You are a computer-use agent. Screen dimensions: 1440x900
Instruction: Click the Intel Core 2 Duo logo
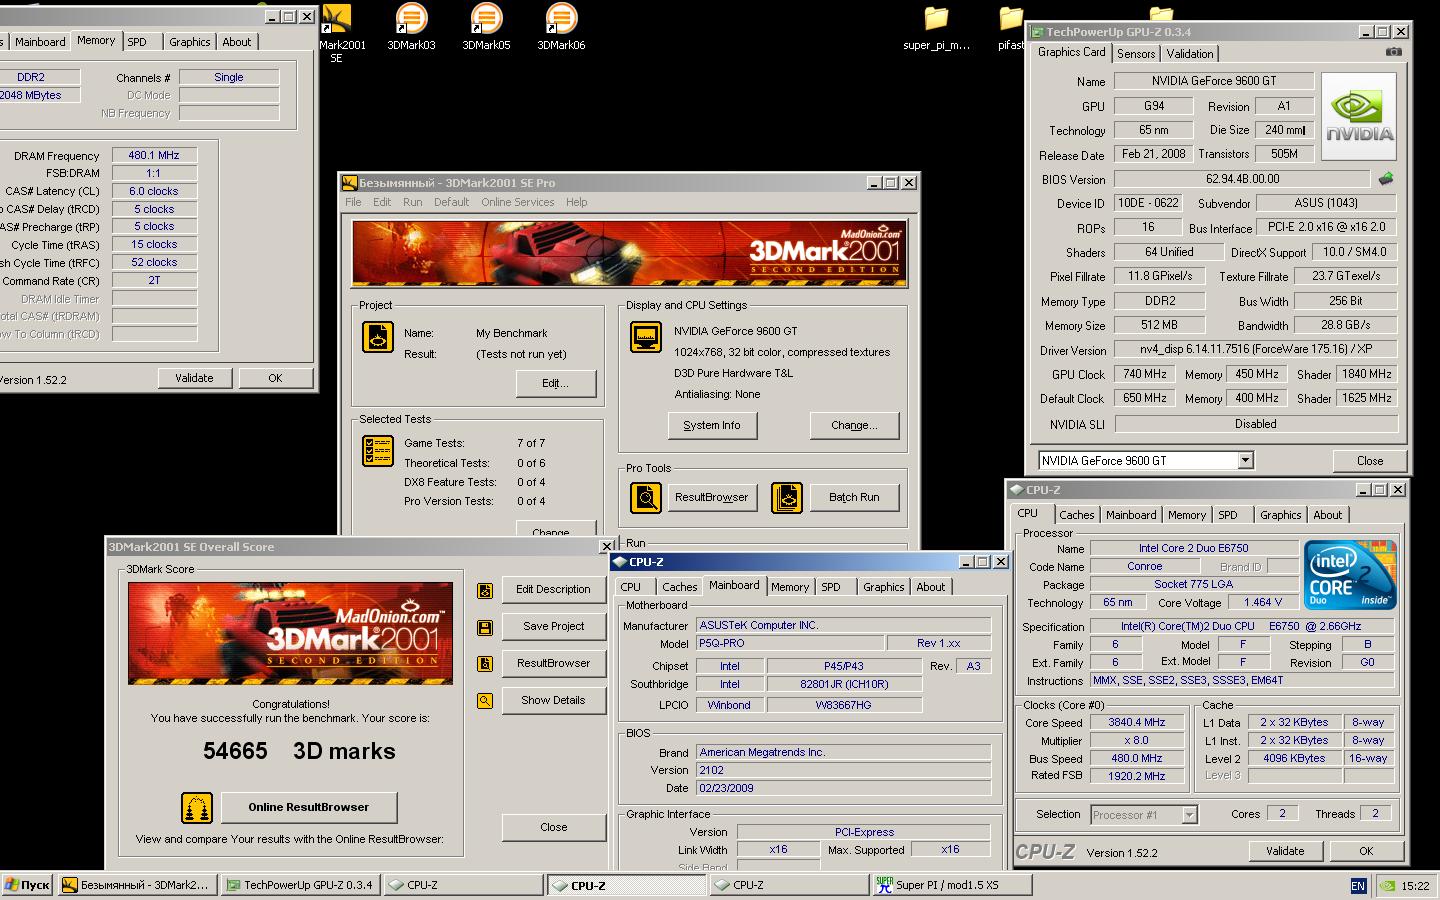[x=1350, y=575]
